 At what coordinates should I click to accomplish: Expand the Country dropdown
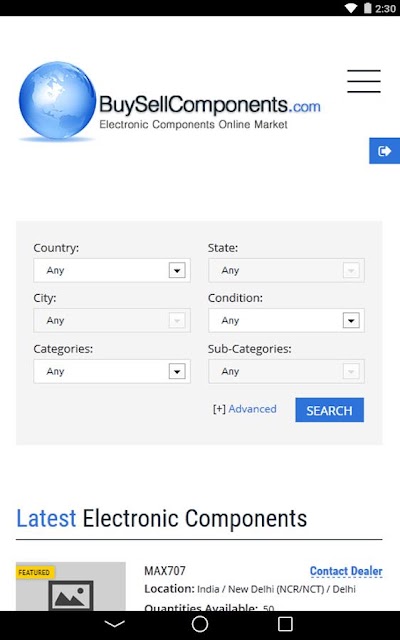tap(112, 270)
